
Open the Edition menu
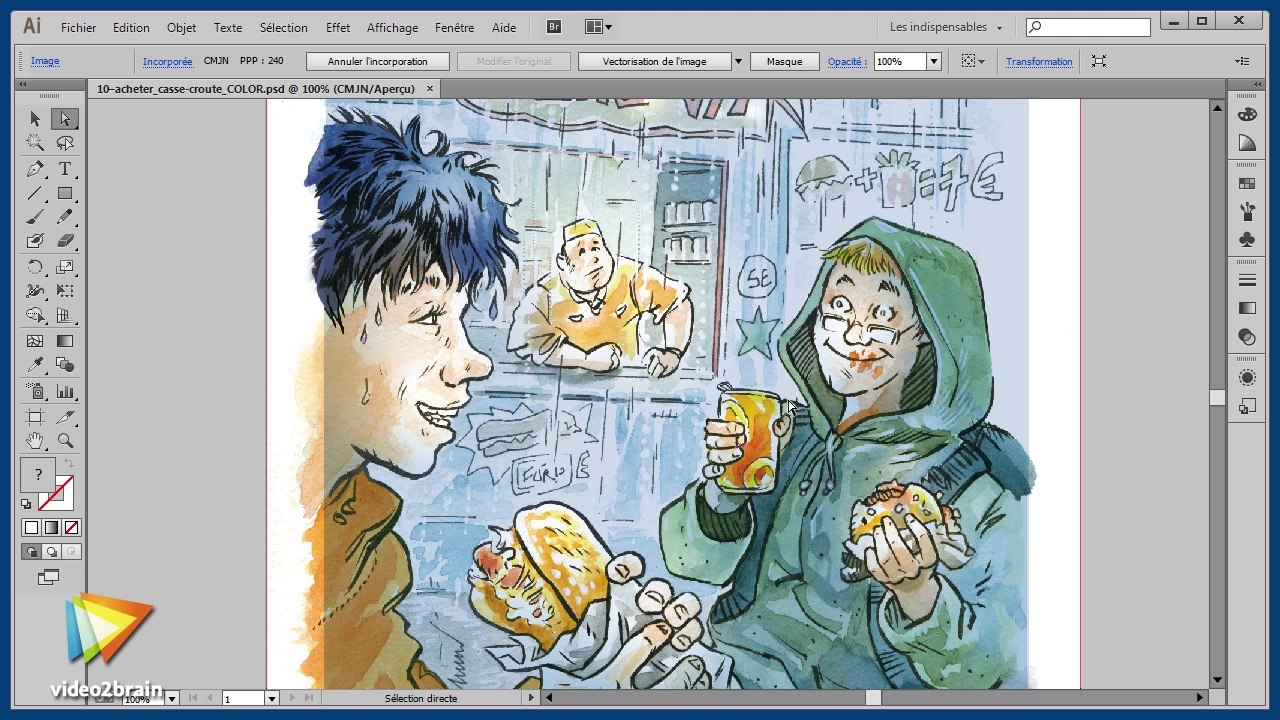(131, 27)
